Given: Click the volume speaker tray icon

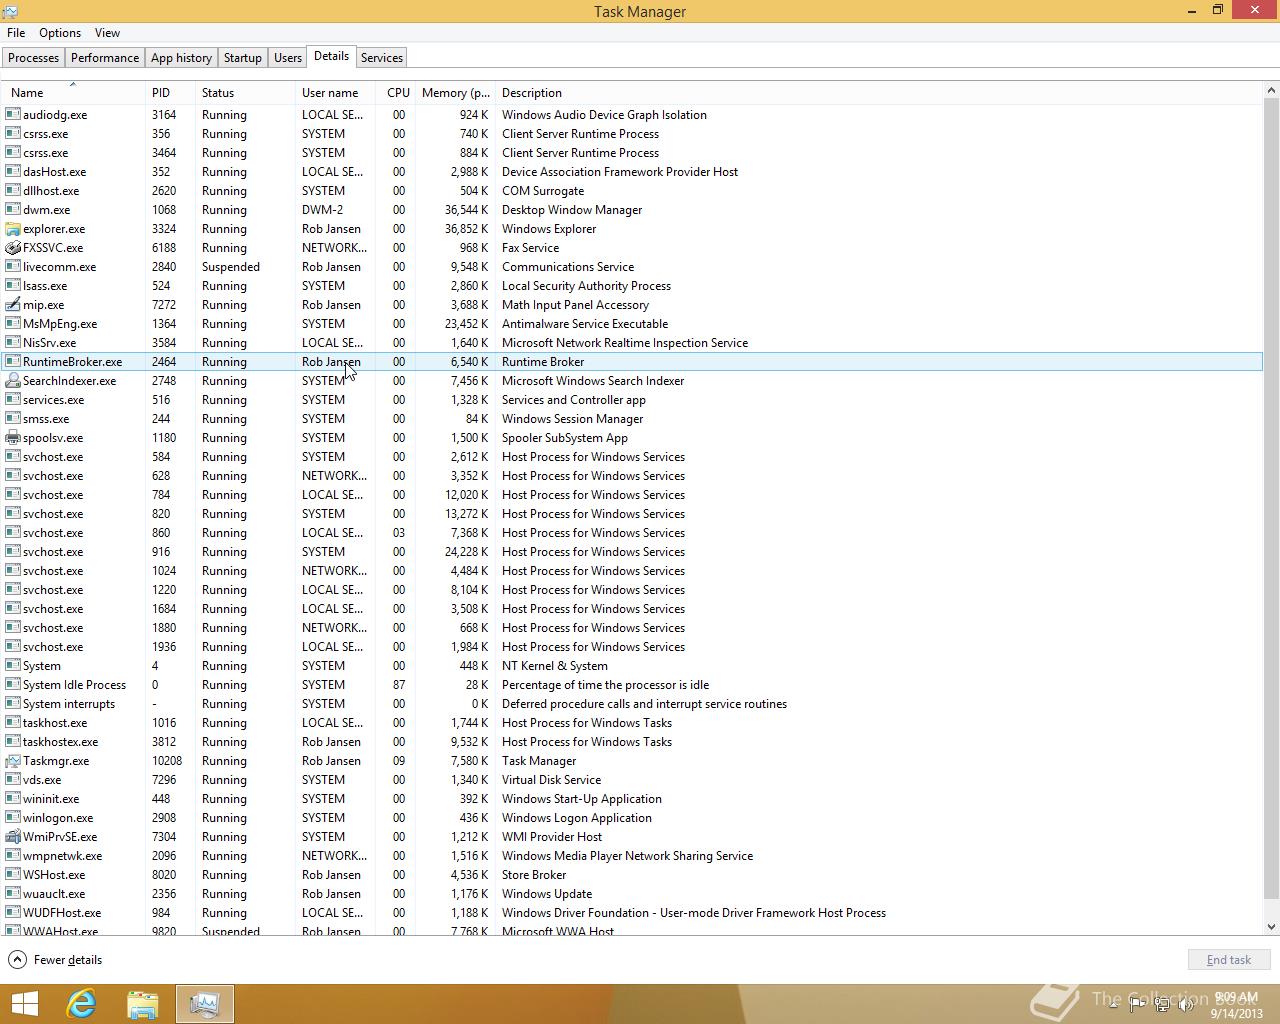Looking at the screenshot, I should coord(1186,1005).
